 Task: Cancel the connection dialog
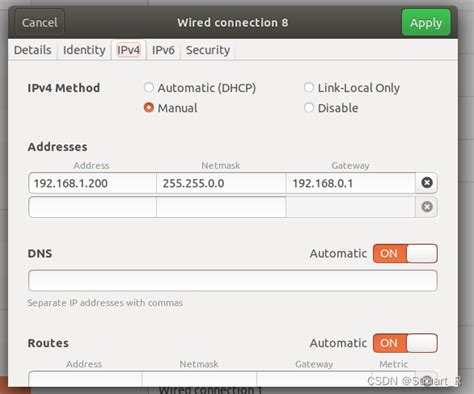(x=39, y=23)
